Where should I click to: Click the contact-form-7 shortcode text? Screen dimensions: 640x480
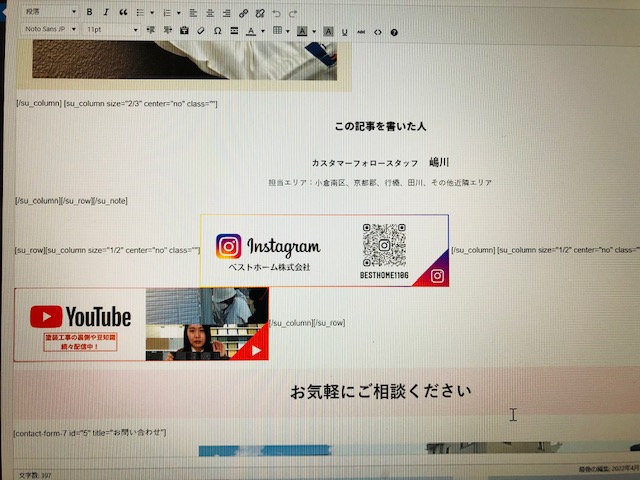(x=90, y=432)
